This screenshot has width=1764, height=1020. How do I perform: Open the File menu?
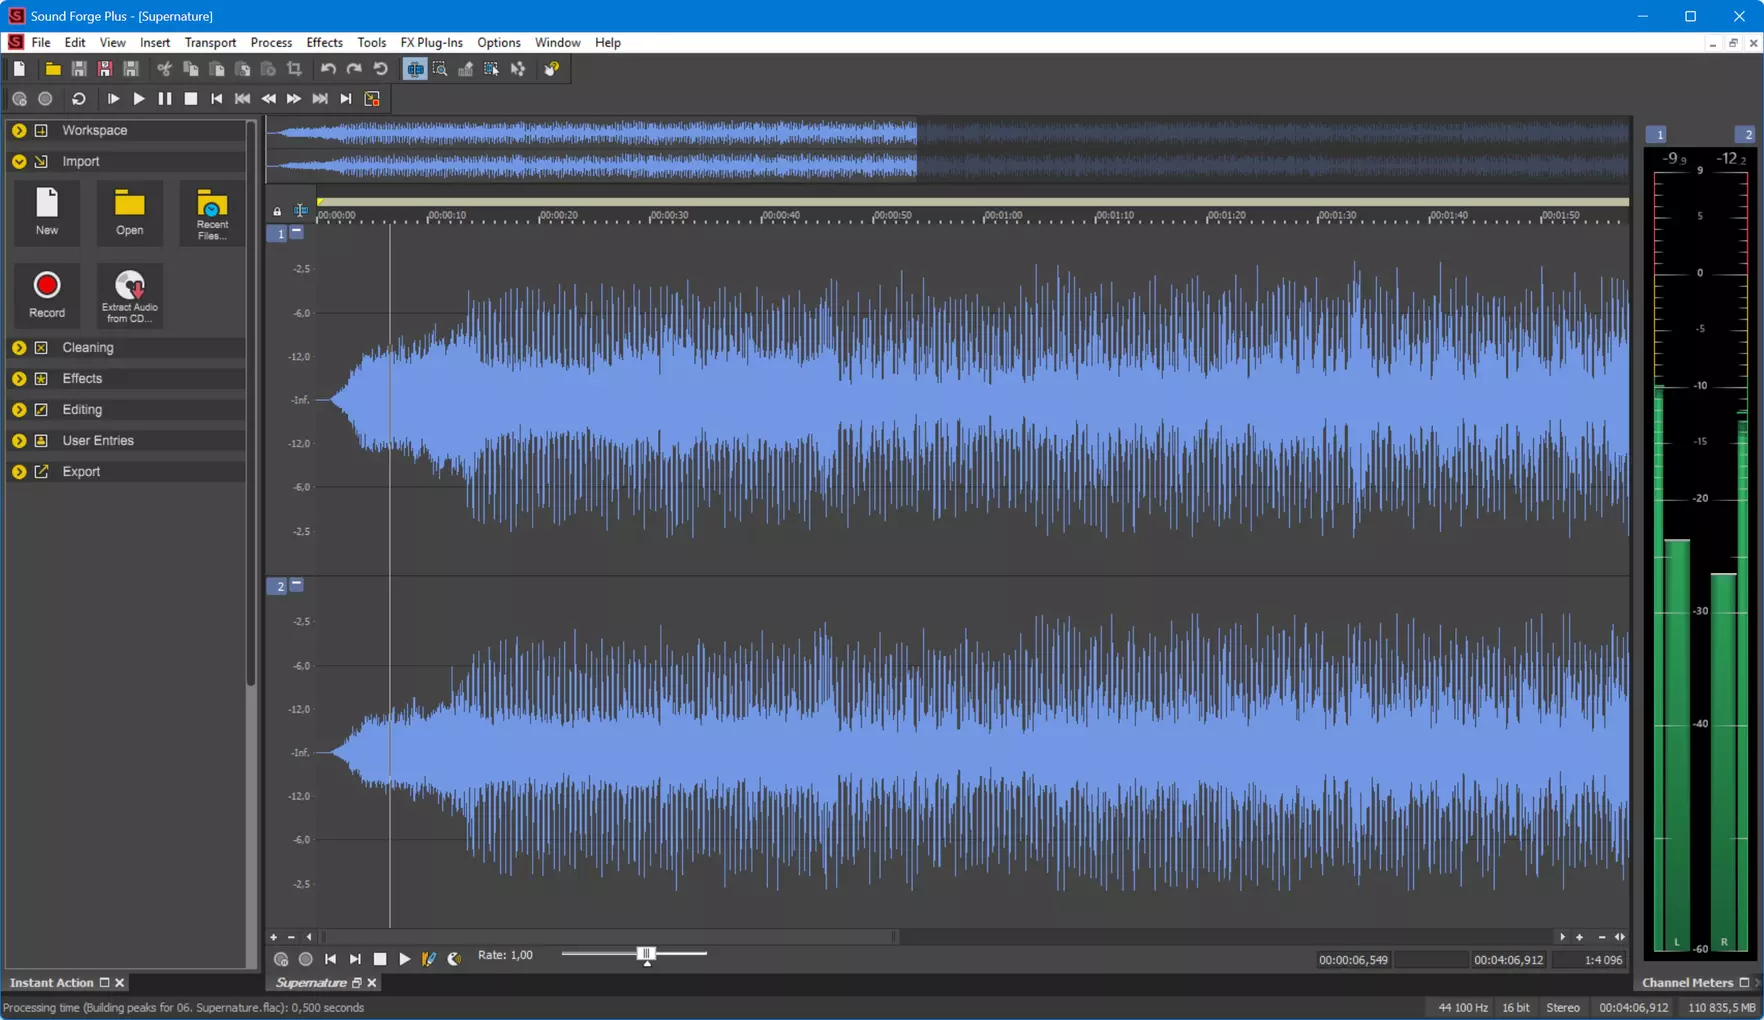pos(41,43)
